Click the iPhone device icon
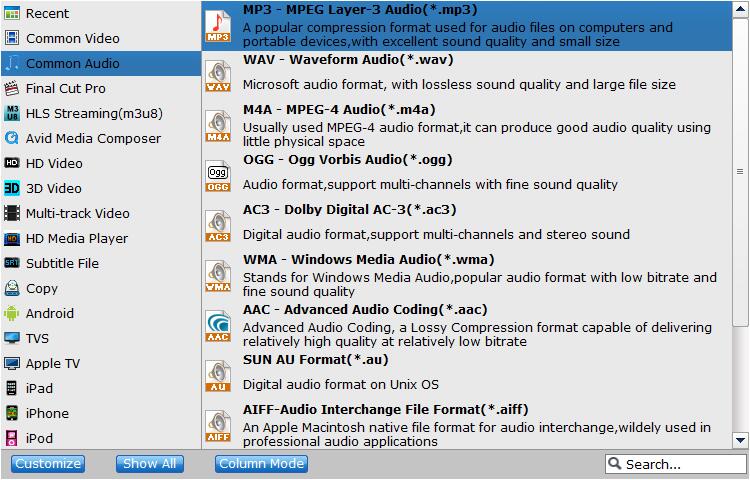 (11, 413)
